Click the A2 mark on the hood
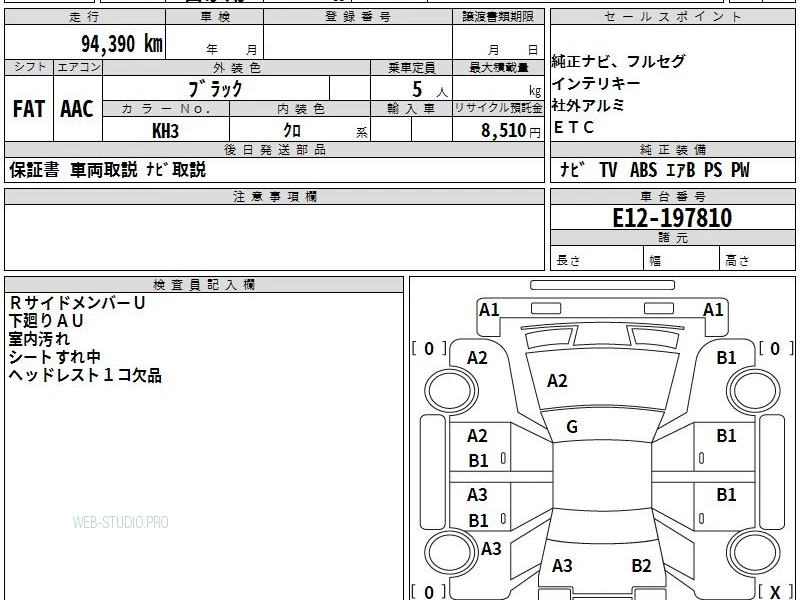 click(557, 381)
